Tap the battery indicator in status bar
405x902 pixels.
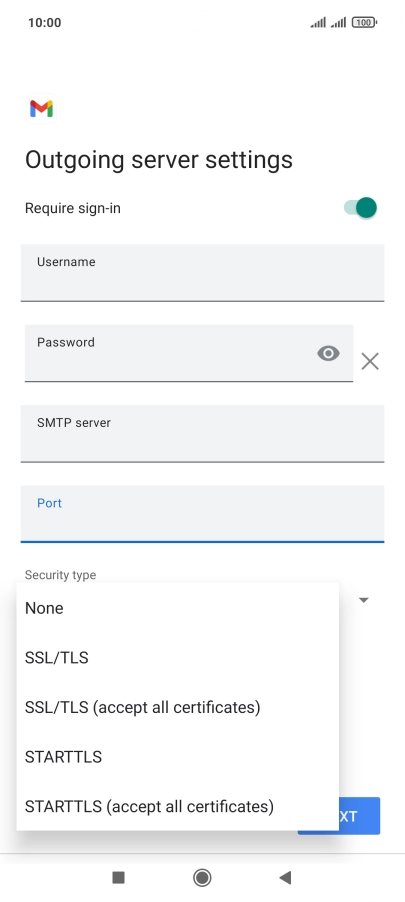coord(364,22)
